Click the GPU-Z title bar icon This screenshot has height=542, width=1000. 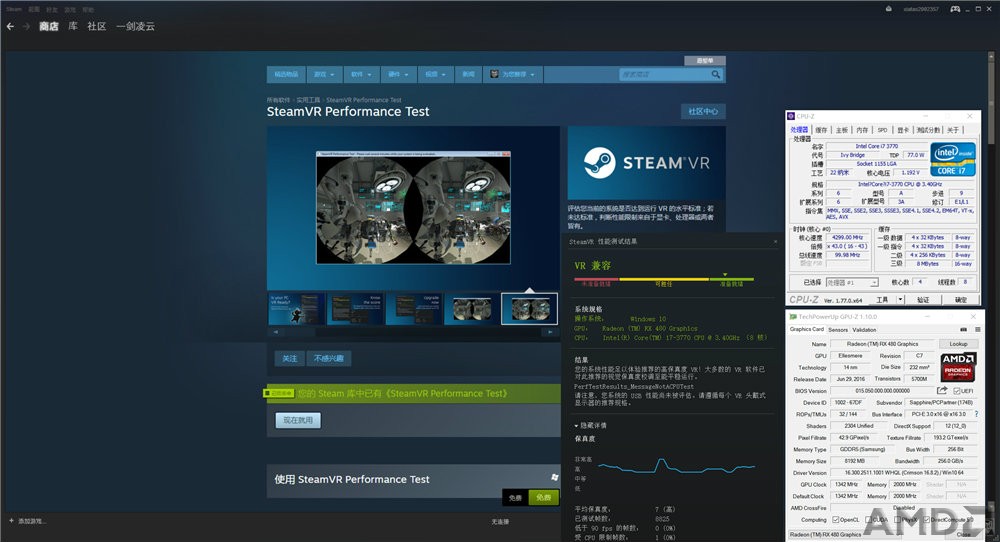click(793, 316)
